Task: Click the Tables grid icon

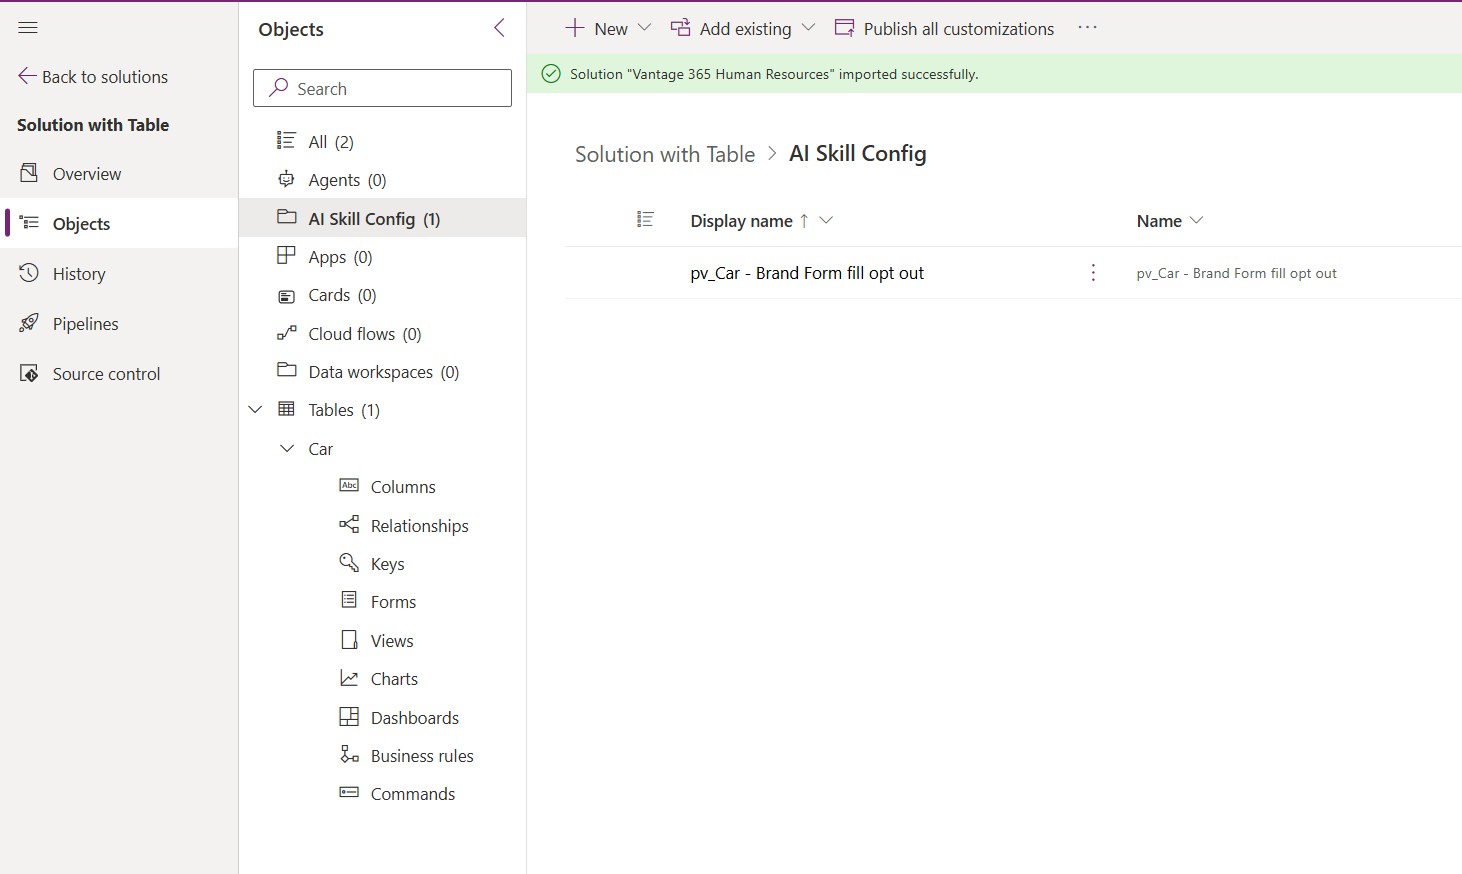Action: coord(286,409)
